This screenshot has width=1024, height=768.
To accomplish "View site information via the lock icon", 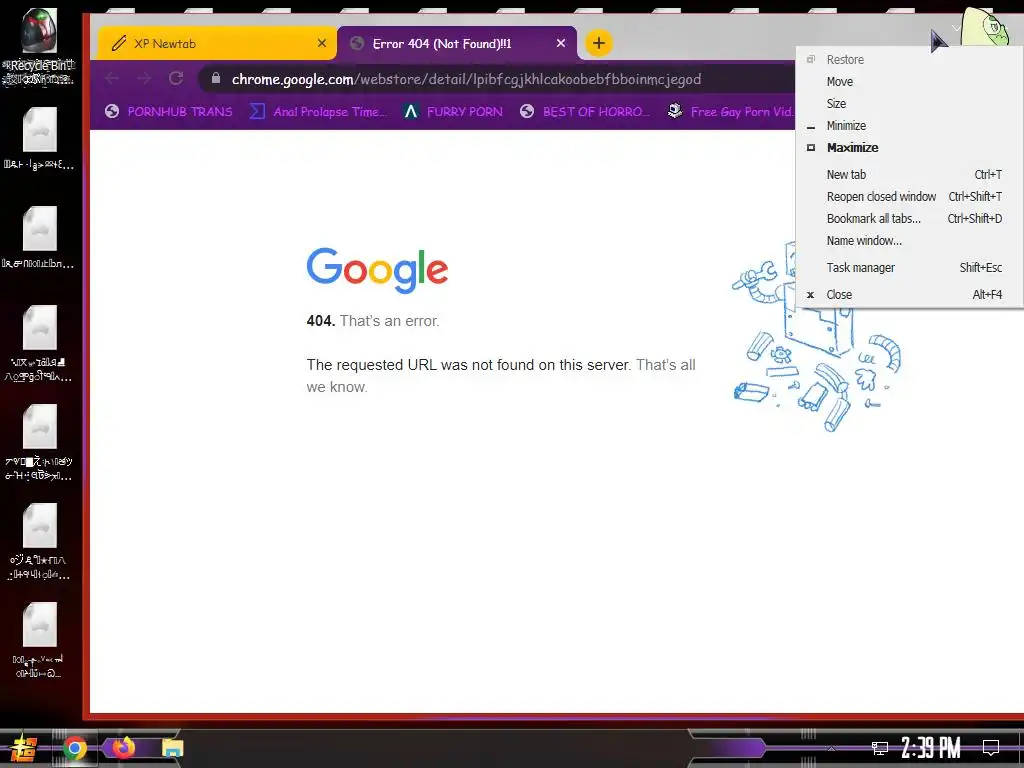I will tap(216, 78).
